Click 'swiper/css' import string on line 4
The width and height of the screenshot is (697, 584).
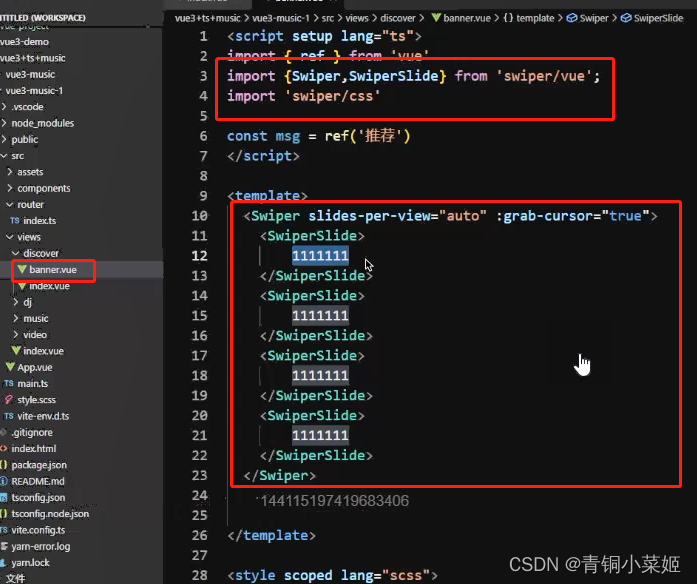332,96
